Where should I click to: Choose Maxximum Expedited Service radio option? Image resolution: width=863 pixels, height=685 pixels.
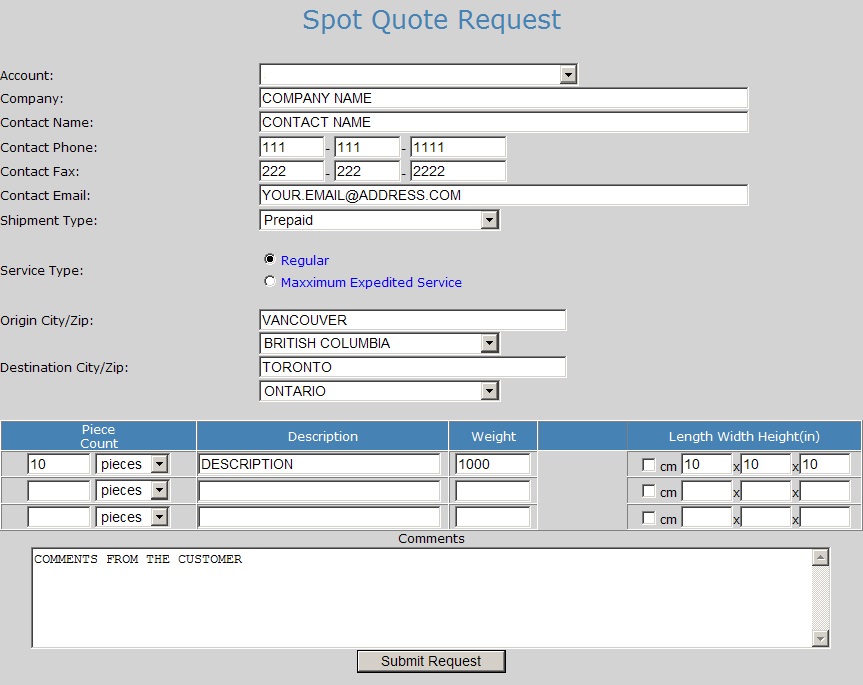pos(269,281)
